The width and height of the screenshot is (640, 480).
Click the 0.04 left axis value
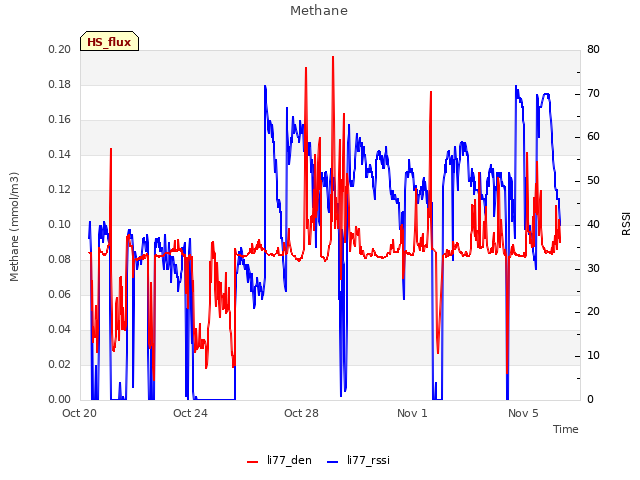click(x=59, y=329)
